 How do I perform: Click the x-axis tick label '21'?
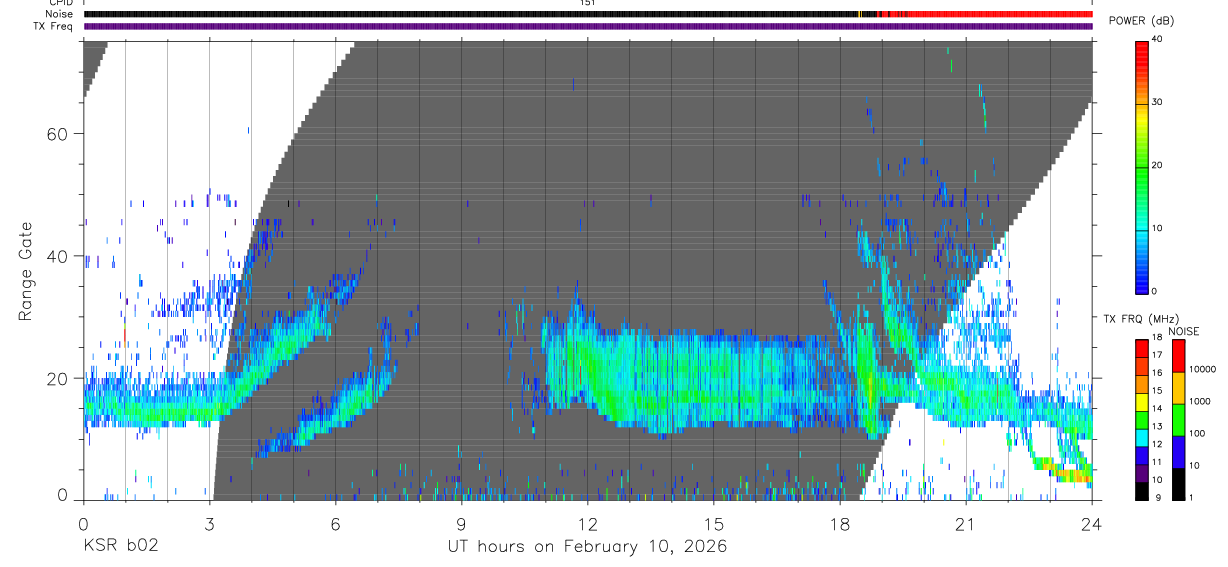click(965, 525)
